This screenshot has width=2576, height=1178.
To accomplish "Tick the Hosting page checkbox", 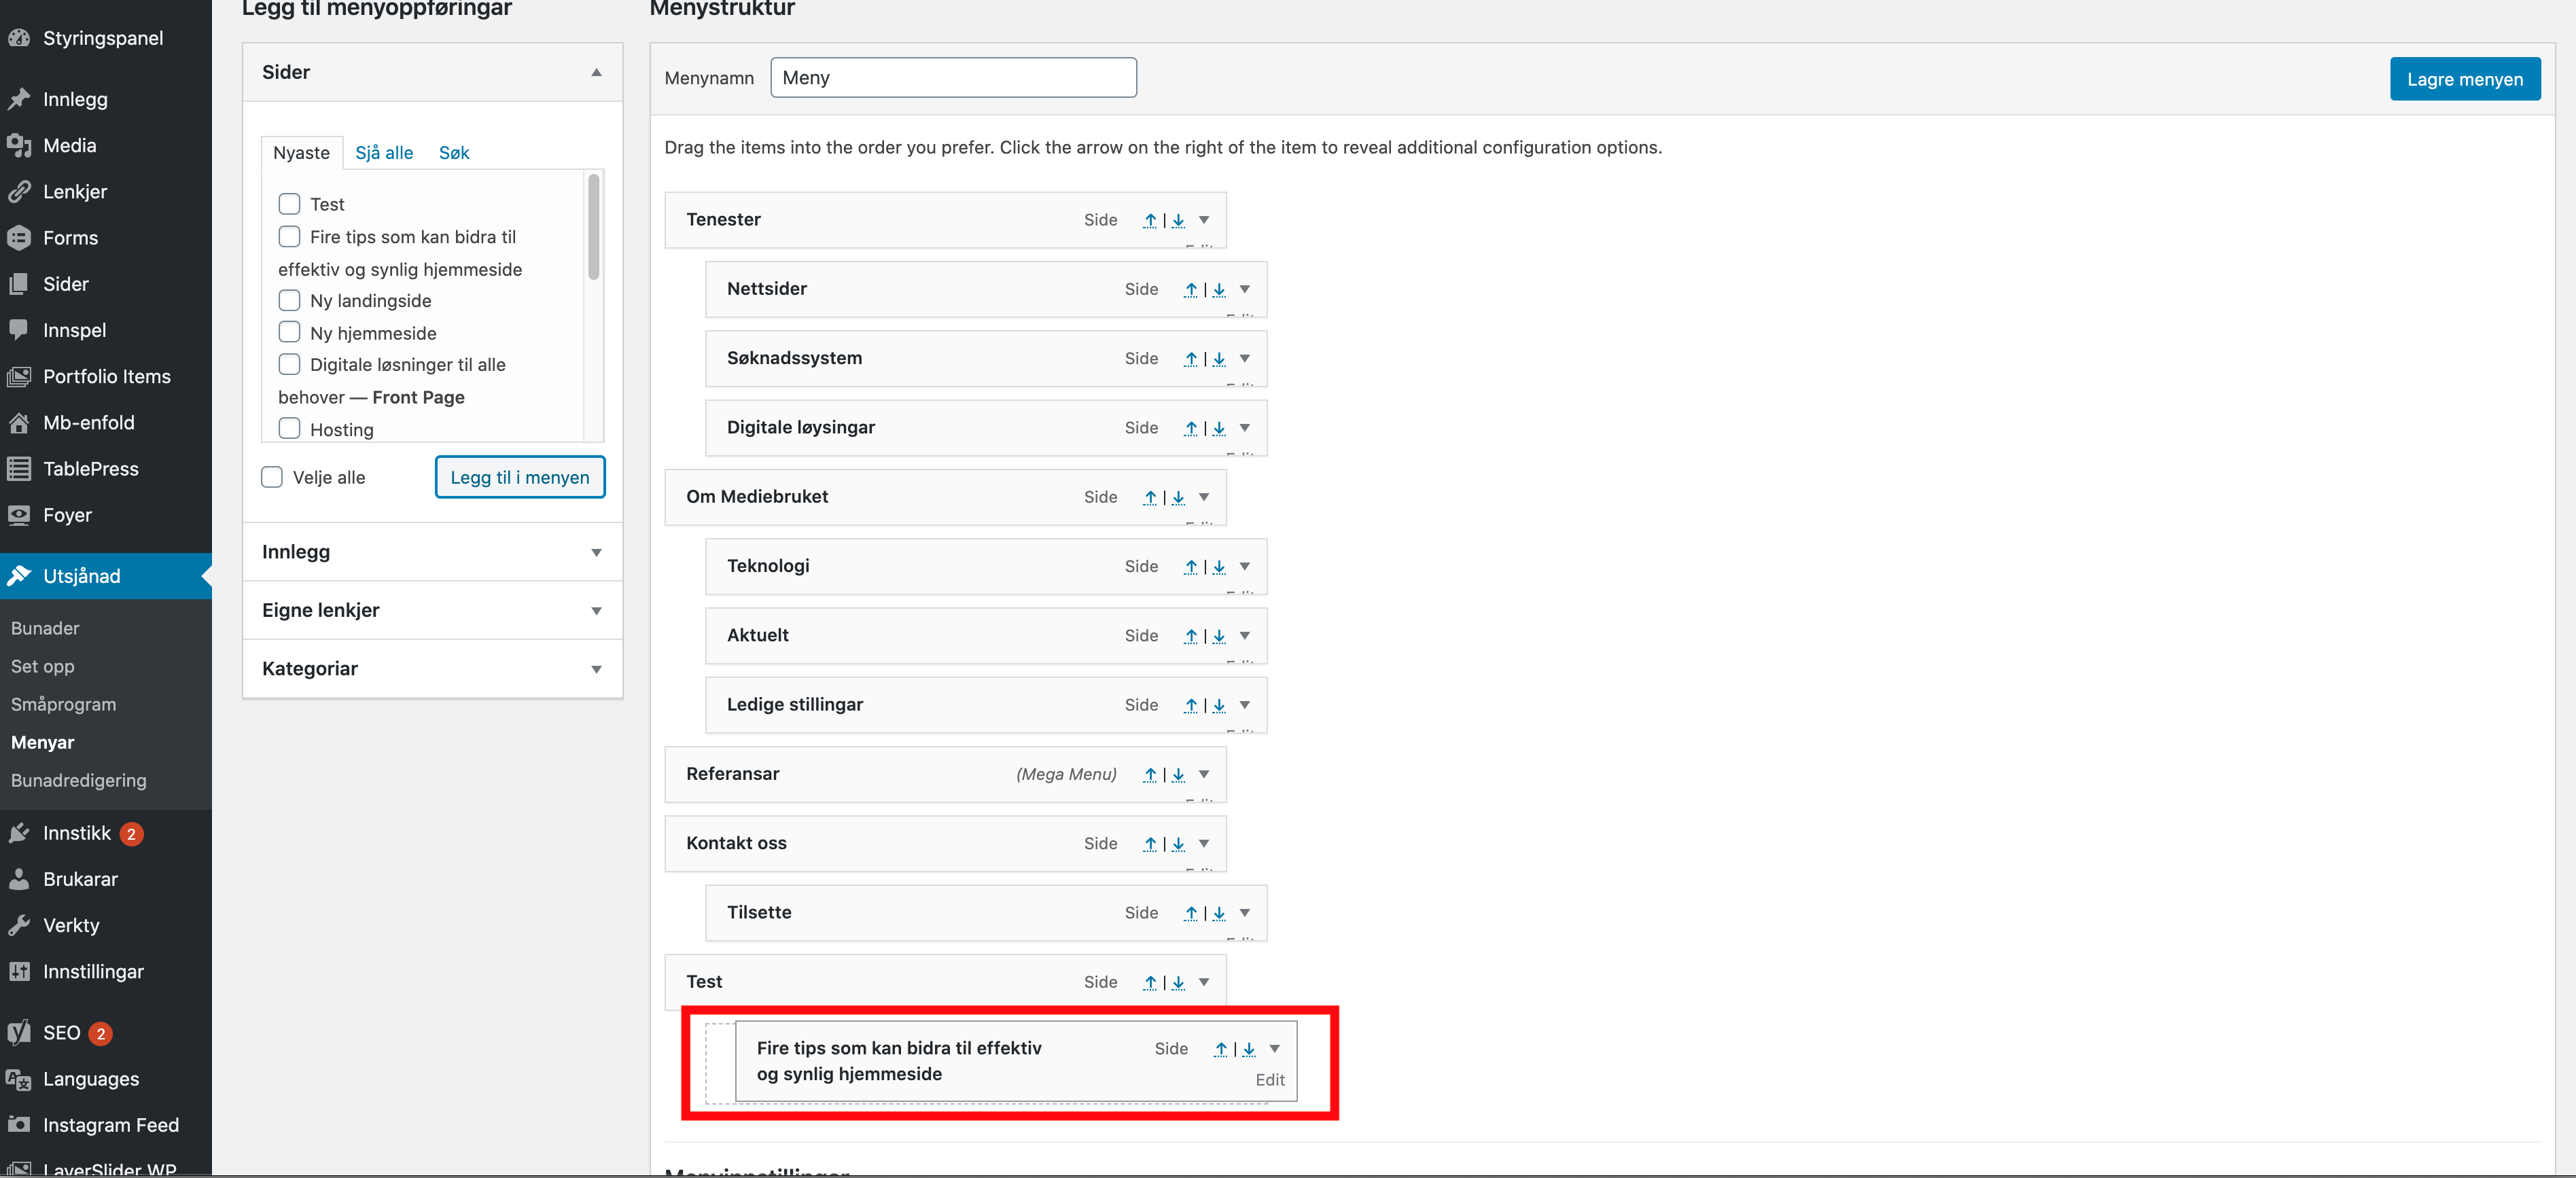I will pyautogui.click(x=289, y=429).
